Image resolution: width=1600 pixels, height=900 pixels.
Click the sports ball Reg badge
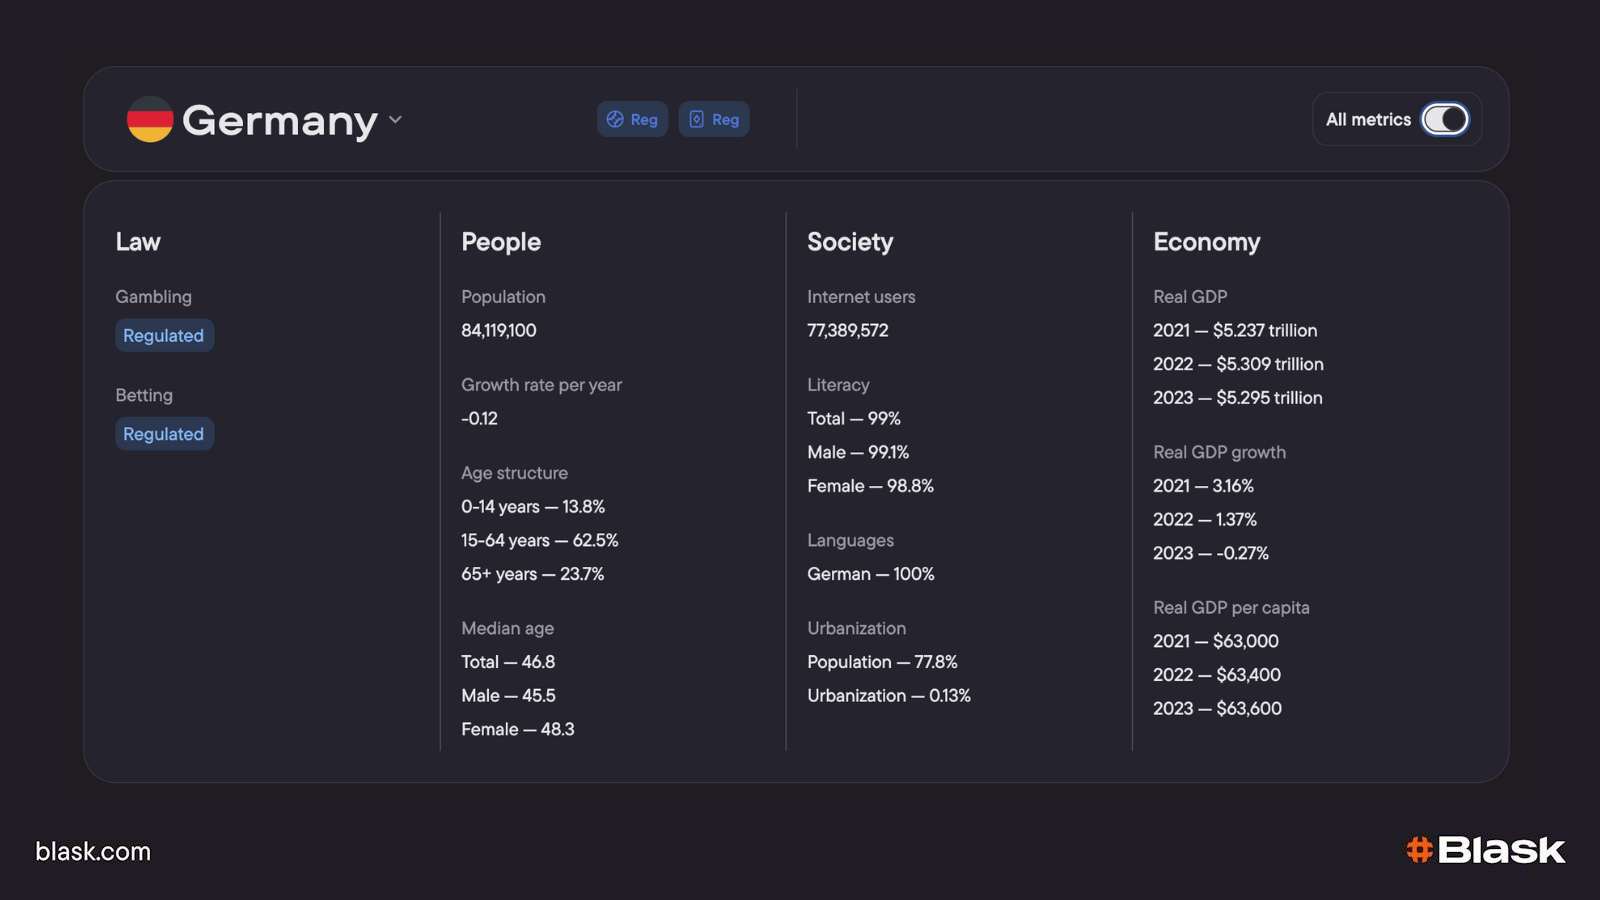632,120
